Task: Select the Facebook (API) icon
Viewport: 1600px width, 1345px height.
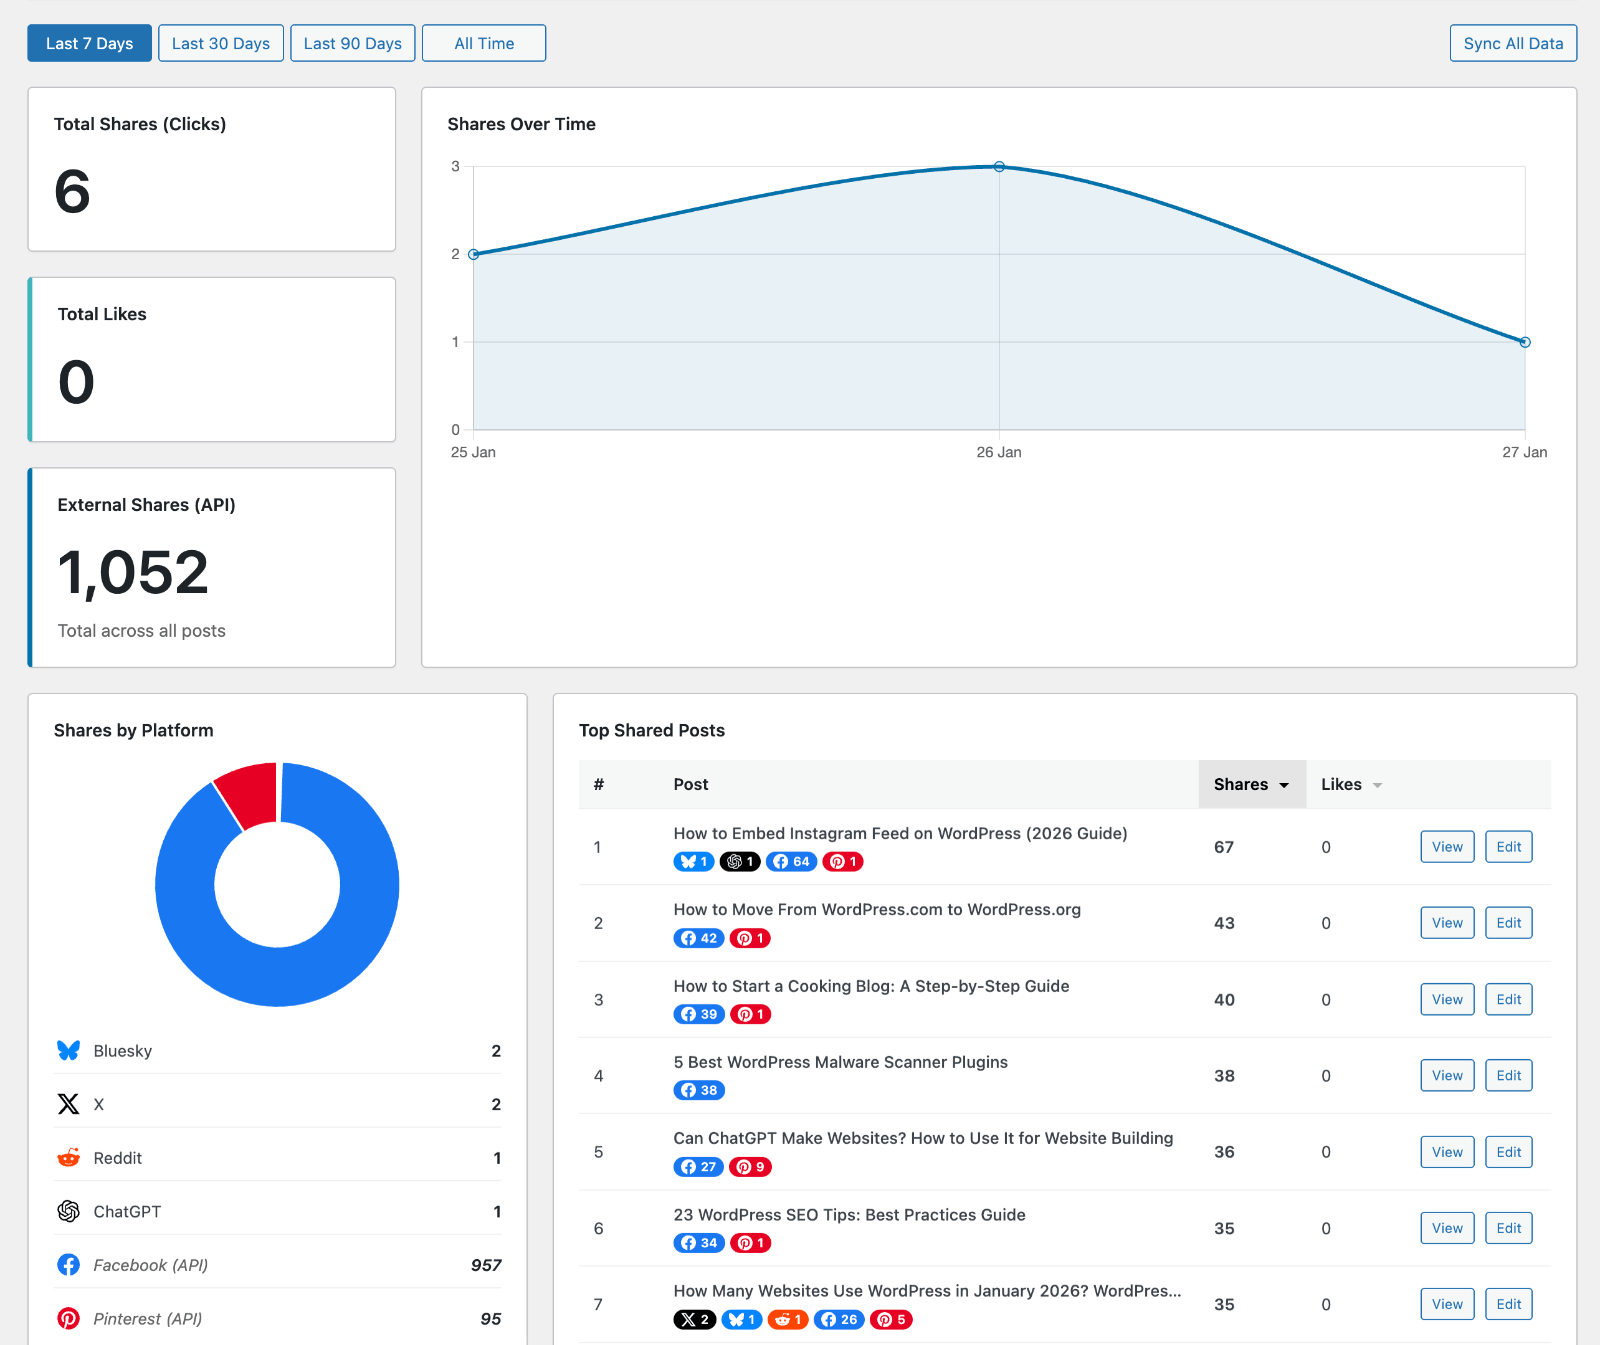Action: pos(68,1264)
